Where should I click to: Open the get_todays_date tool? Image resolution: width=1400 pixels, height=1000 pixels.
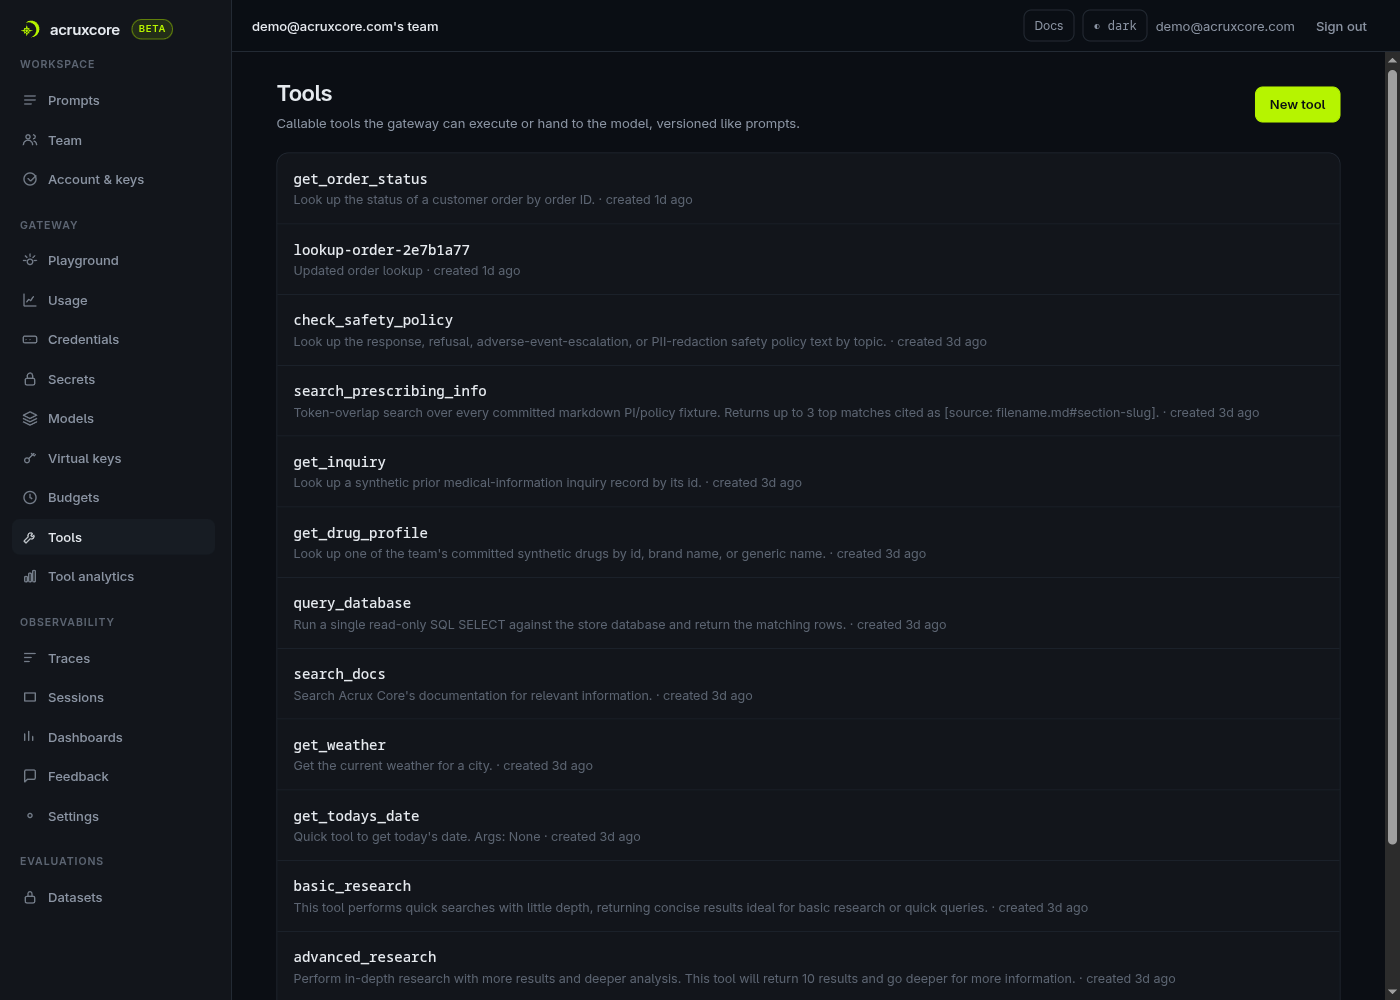point(808,826)
